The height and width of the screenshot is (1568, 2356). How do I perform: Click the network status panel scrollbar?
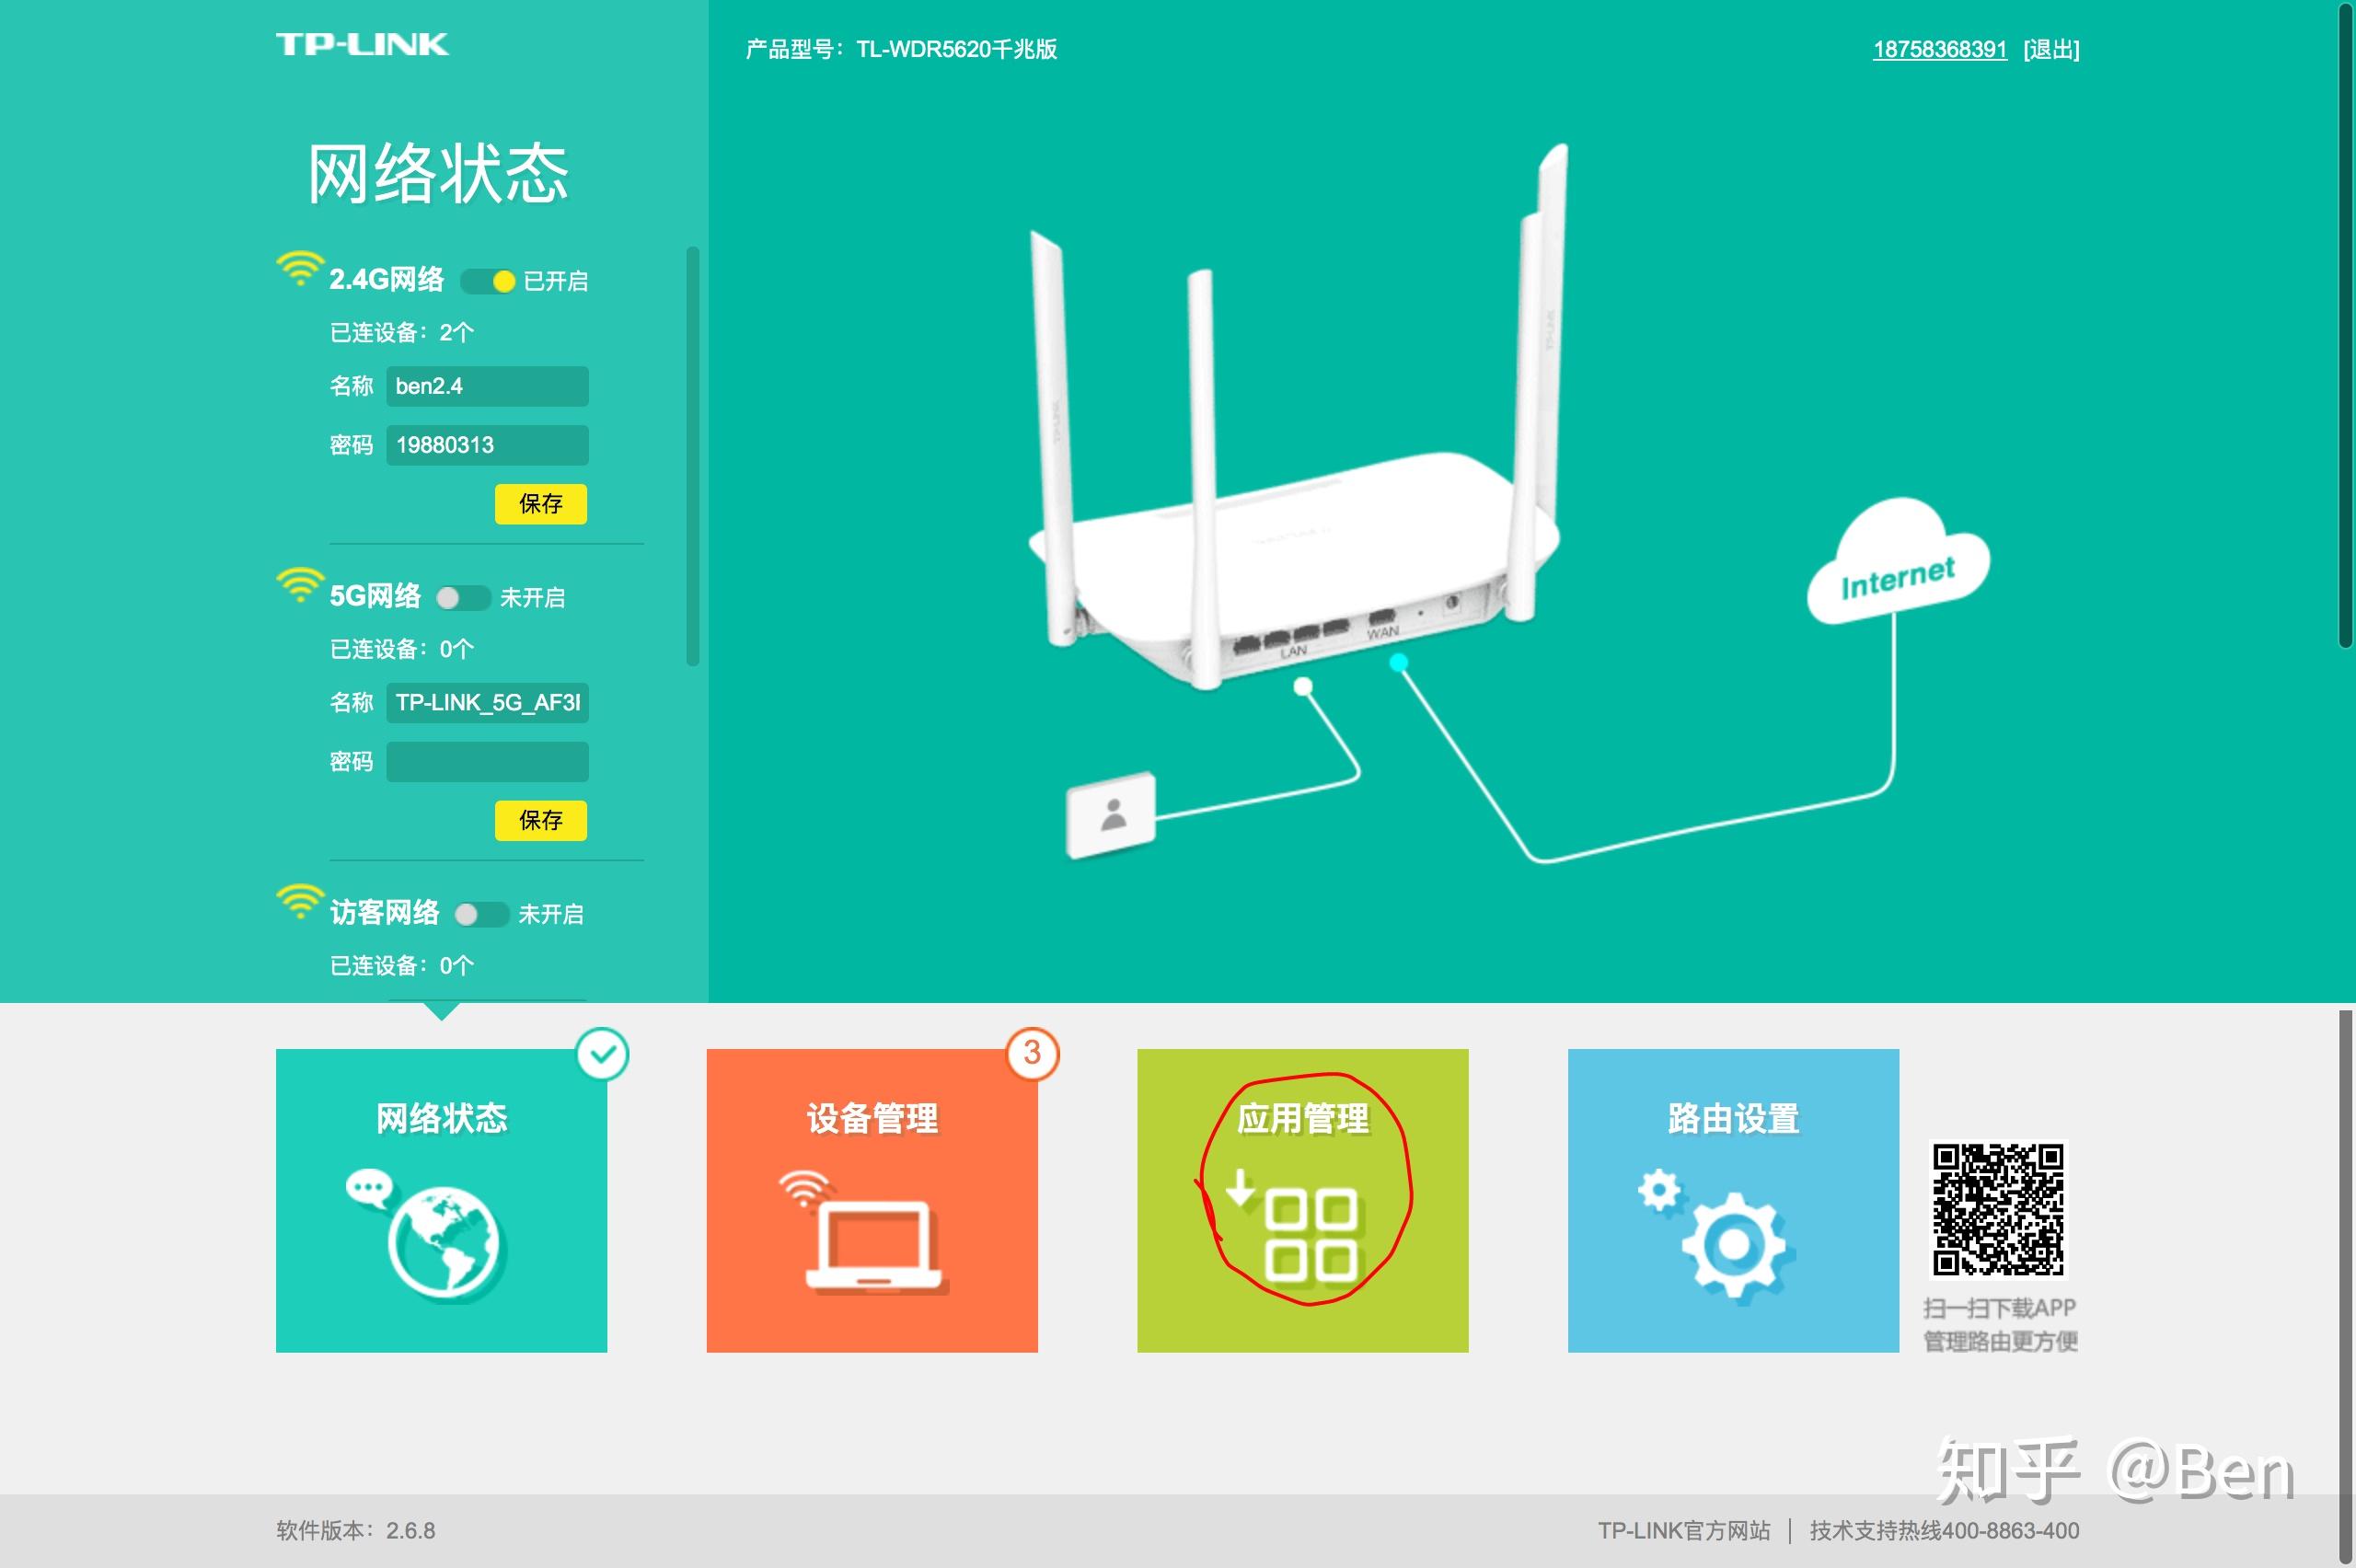[693, 456]
